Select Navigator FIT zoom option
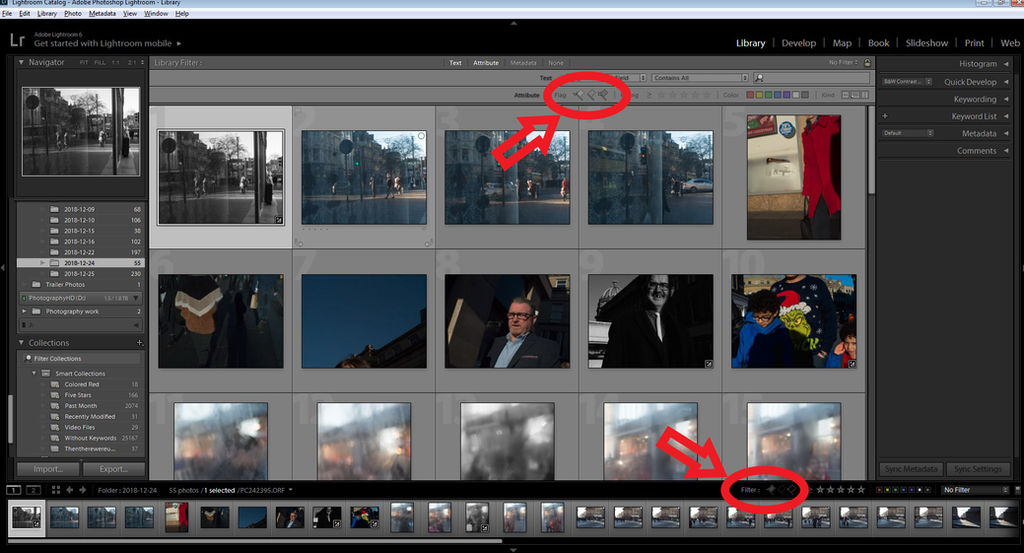The height and width of the screenshot is (553, 1024). [x=84, y=63]
